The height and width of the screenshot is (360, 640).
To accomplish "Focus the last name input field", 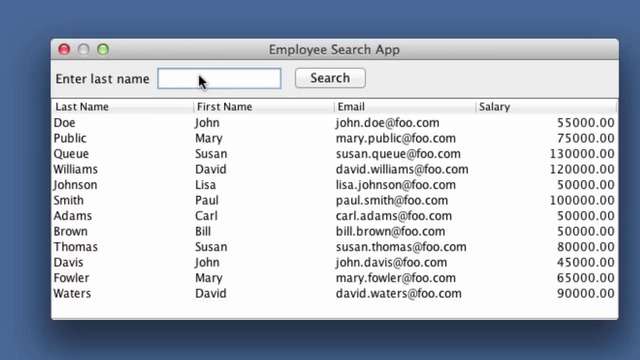I will 219,78.
